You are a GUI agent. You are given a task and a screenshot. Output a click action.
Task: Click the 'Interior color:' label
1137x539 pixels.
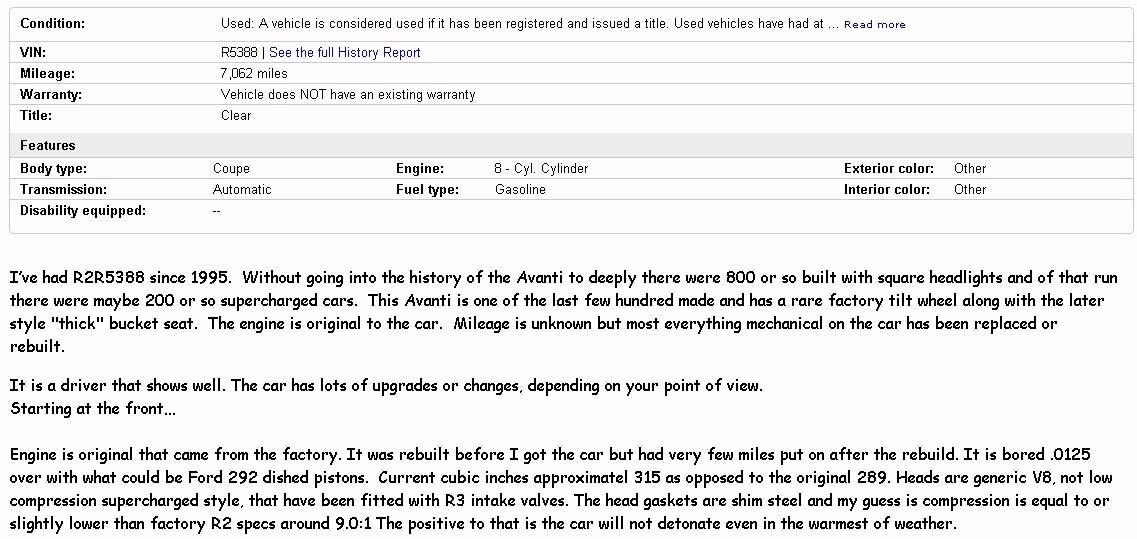click(x=887, y=189)
